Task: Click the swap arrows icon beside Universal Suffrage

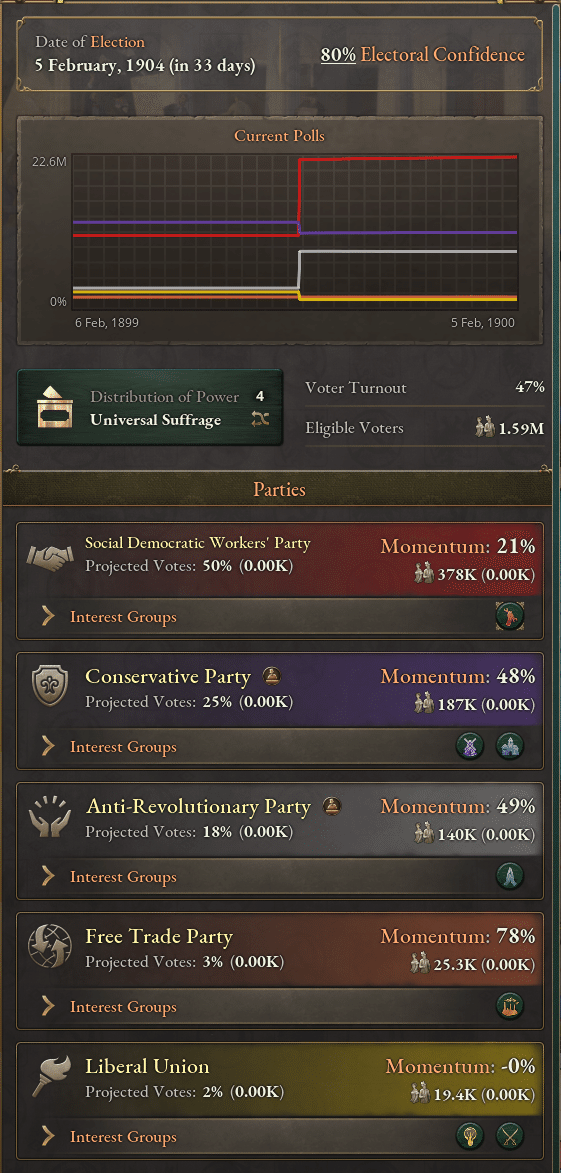Action: pyautogui.click(x=260, y=420)
